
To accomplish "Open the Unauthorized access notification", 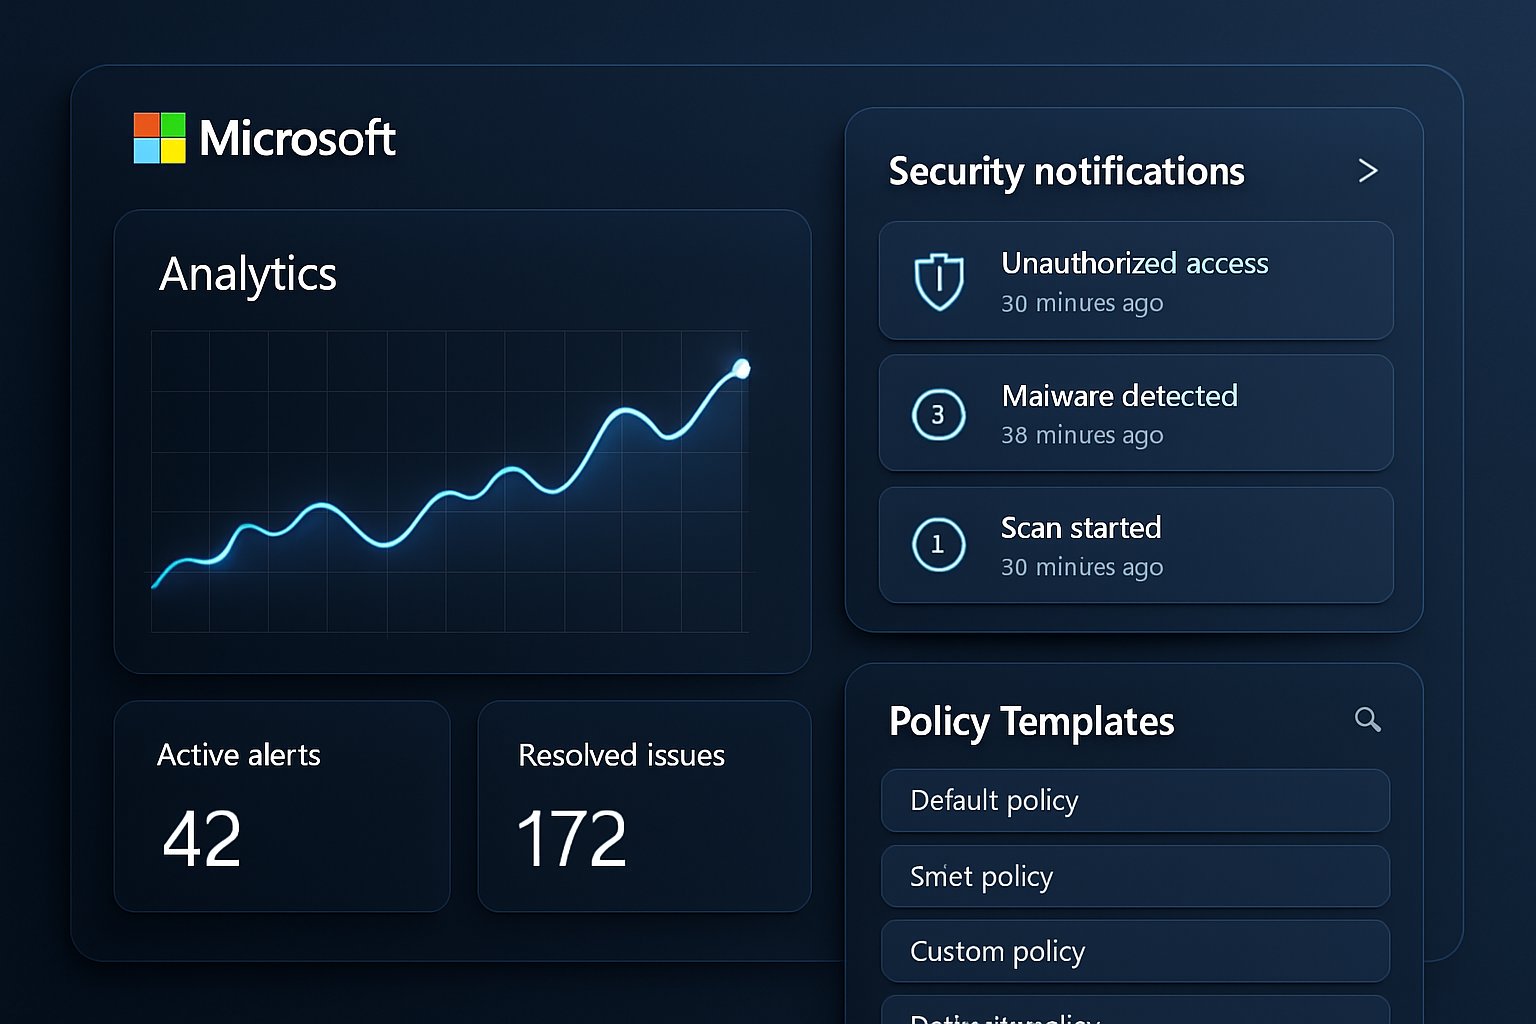I will (x=1135, y=281).
